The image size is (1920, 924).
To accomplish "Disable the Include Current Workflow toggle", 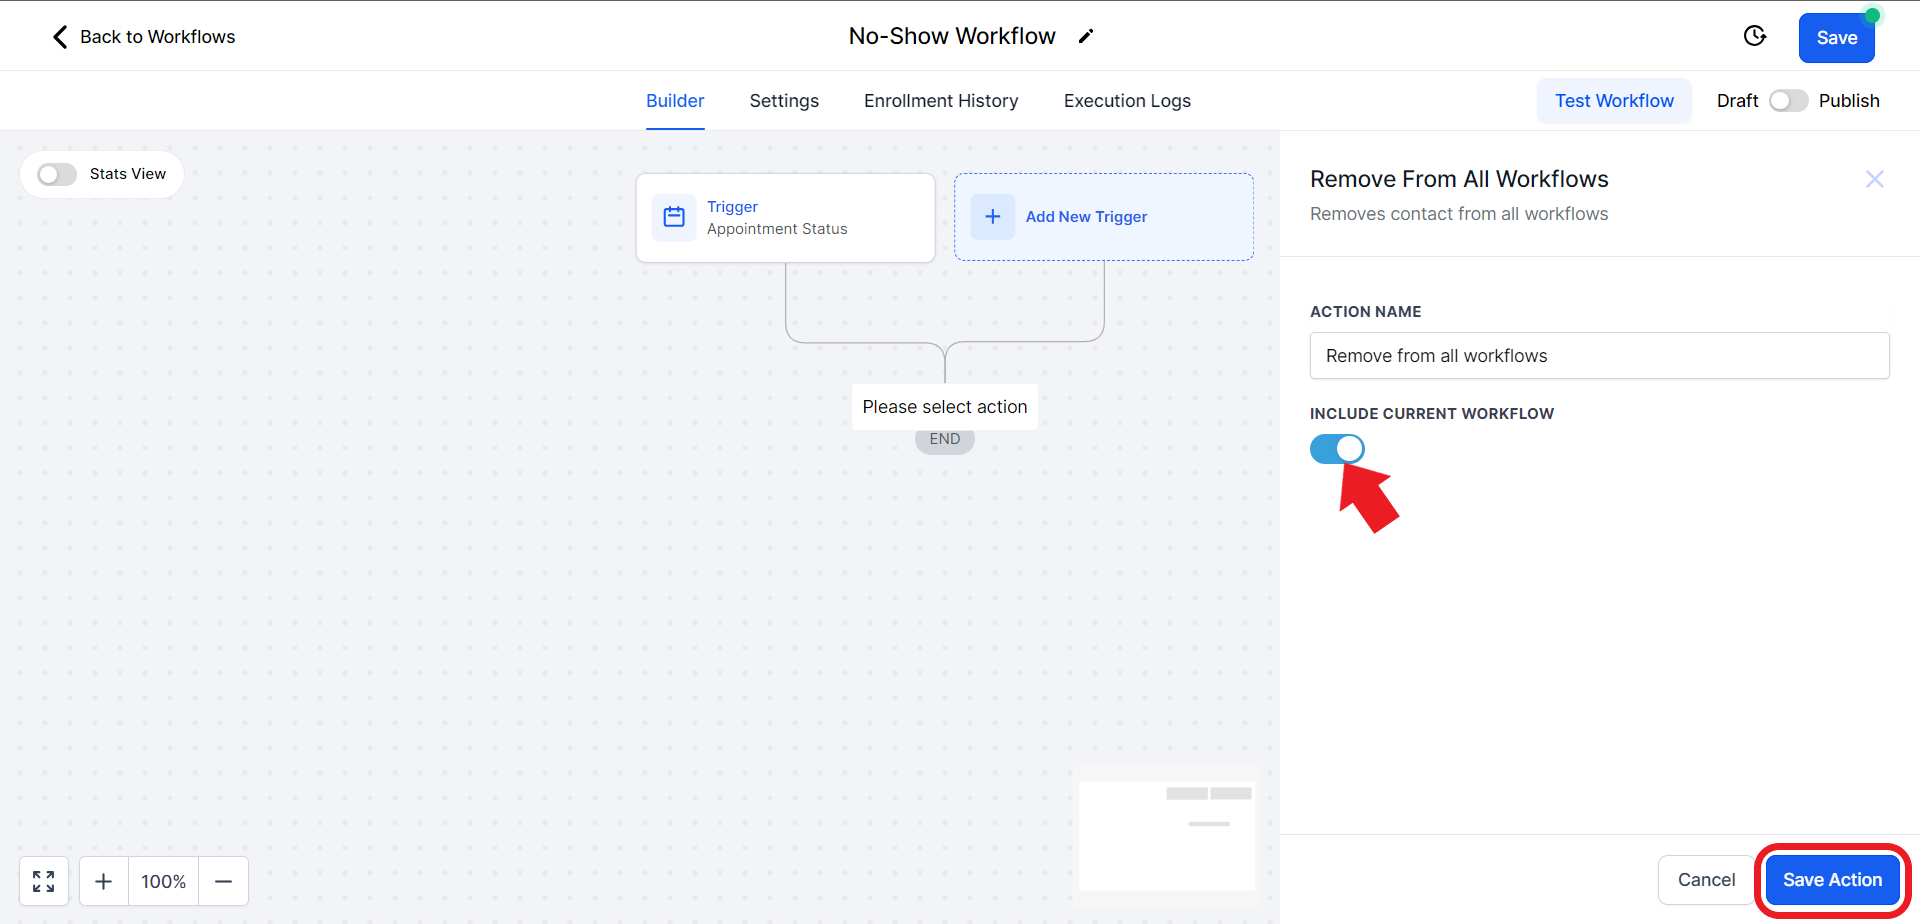I will [x=1337, y=449].
